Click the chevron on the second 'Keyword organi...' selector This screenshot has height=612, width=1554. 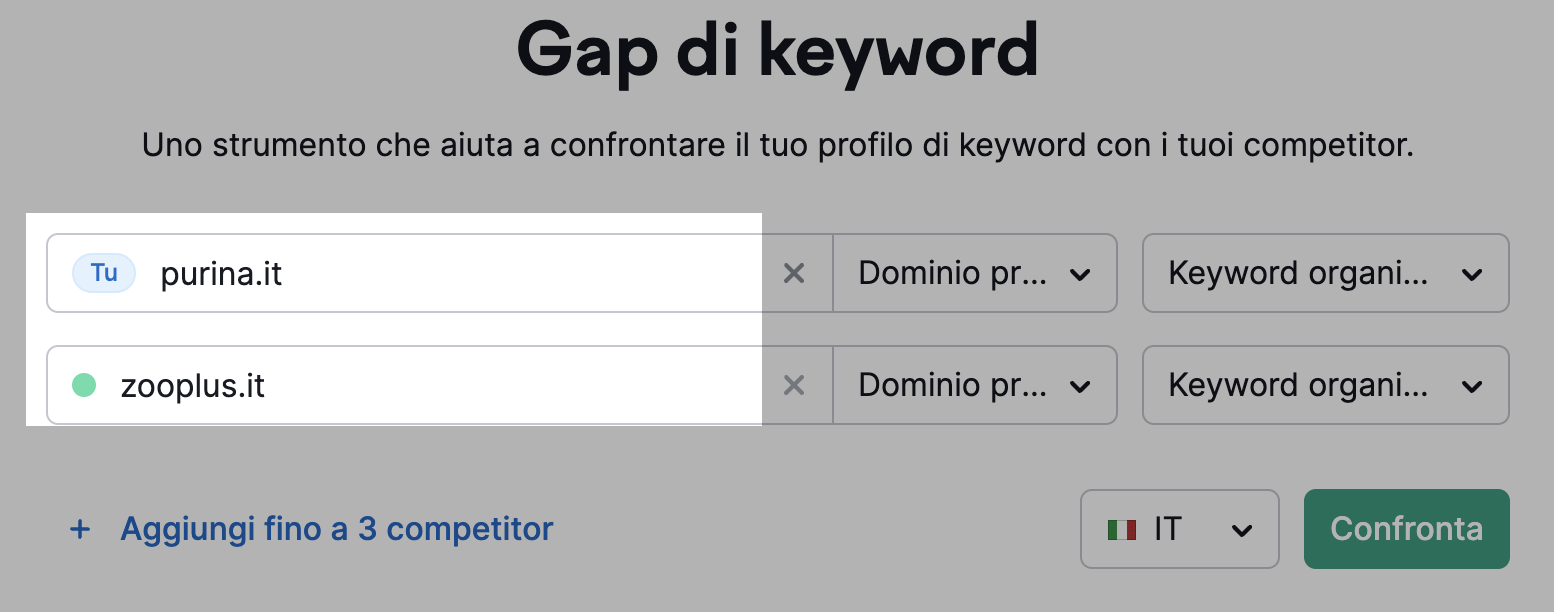pyautogui.click(x=1471, y=385)
